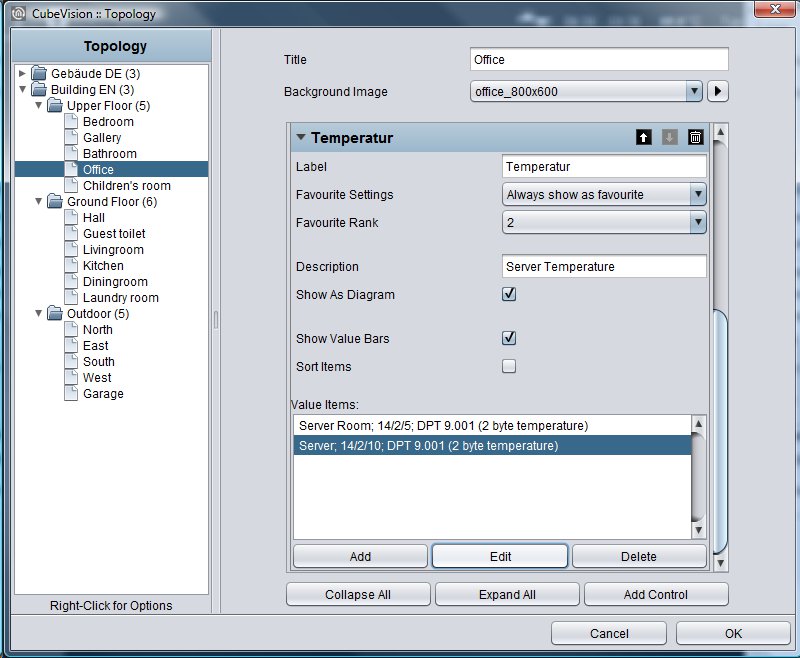Image resolution: width=800 pixels, height=658 pixels.
Task: Click the control panel vertical scrollbar thumb
Action: (720, 431)
